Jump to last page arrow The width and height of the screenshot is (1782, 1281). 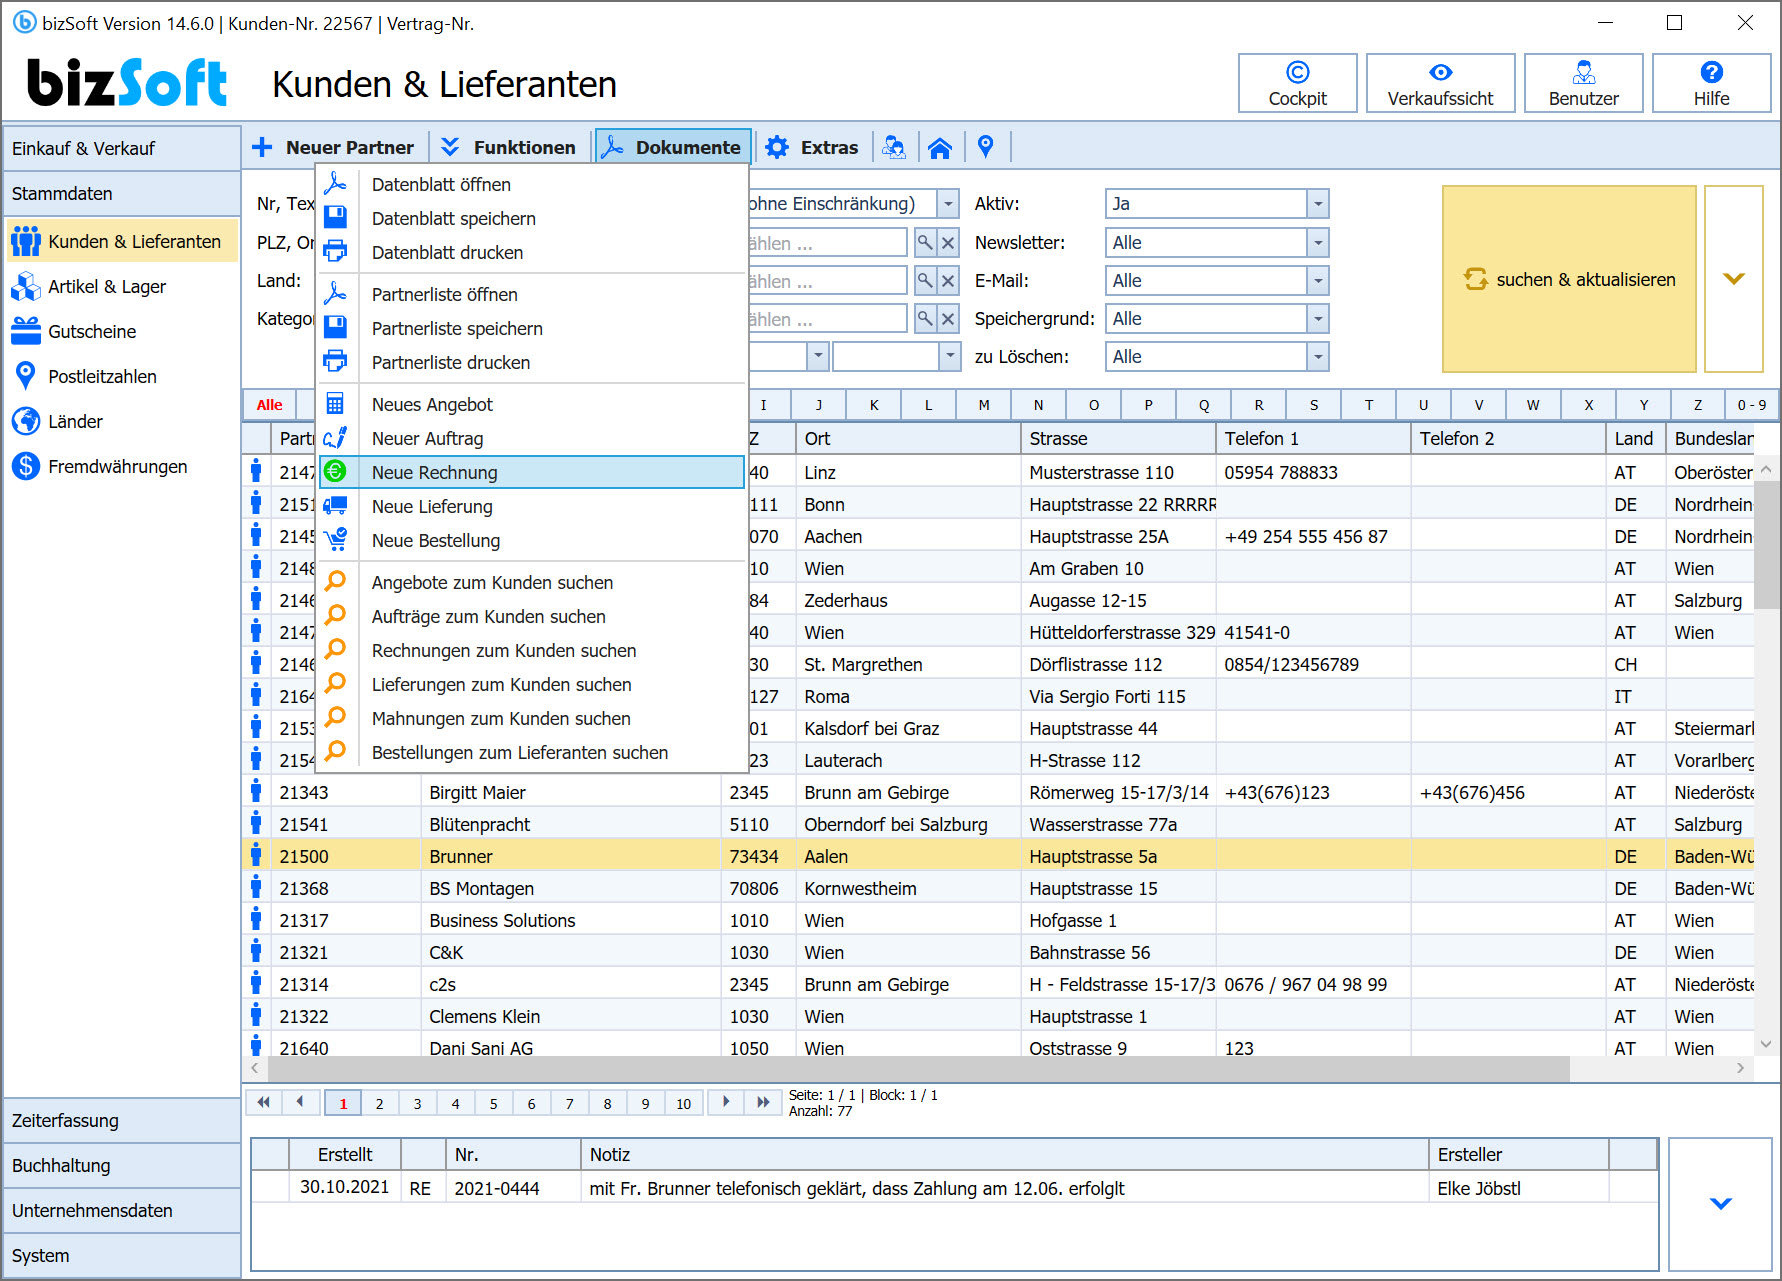click(763, 1103)
